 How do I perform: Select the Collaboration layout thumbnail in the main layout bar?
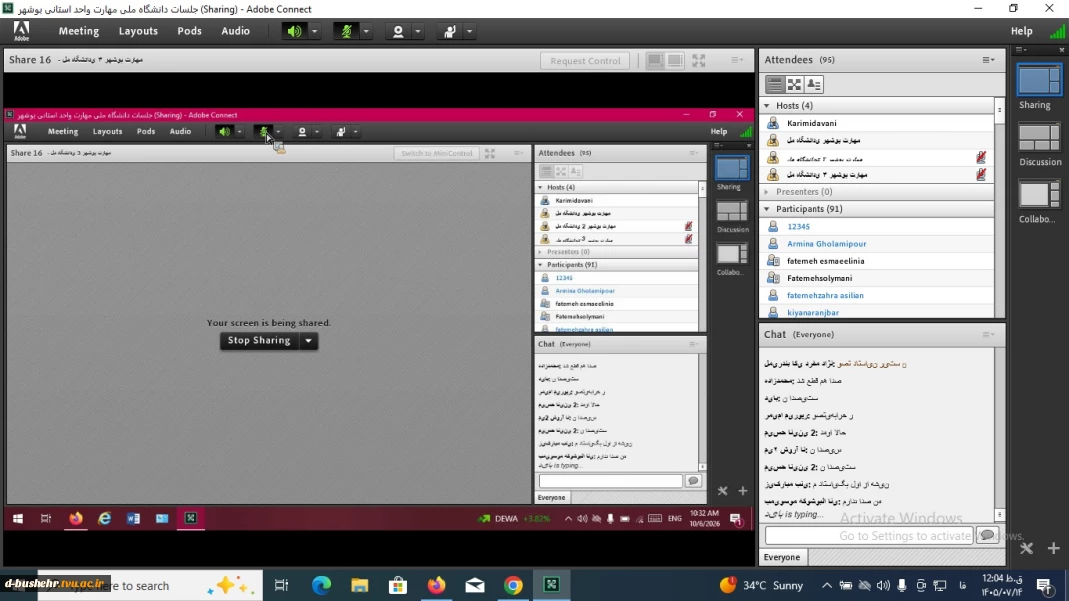click(x=1039, y=195)
